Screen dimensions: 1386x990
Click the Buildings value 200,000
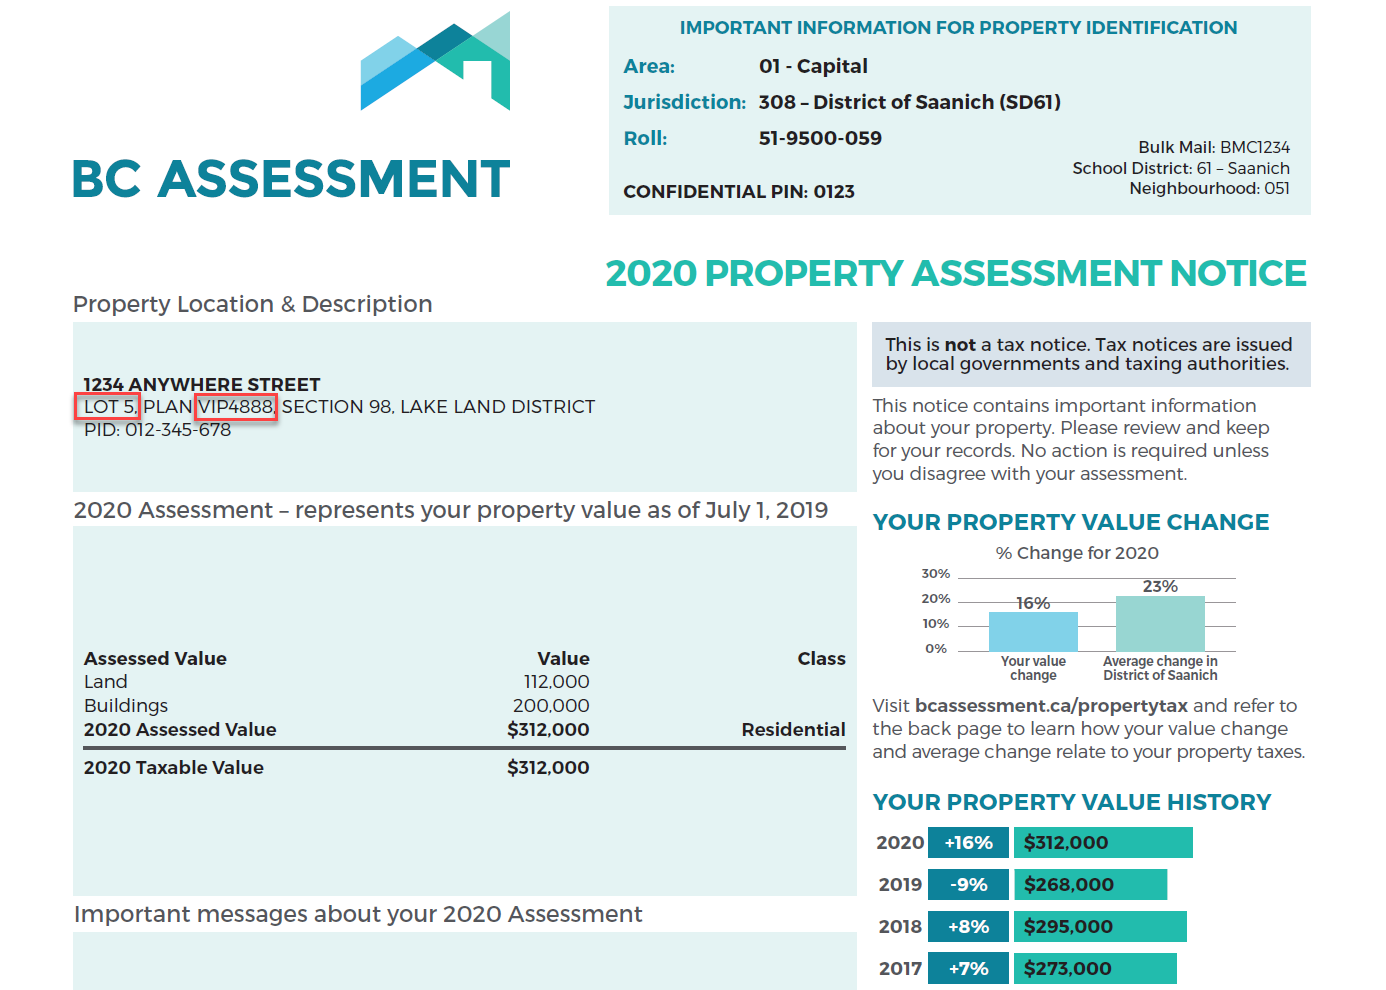point(551,706)
